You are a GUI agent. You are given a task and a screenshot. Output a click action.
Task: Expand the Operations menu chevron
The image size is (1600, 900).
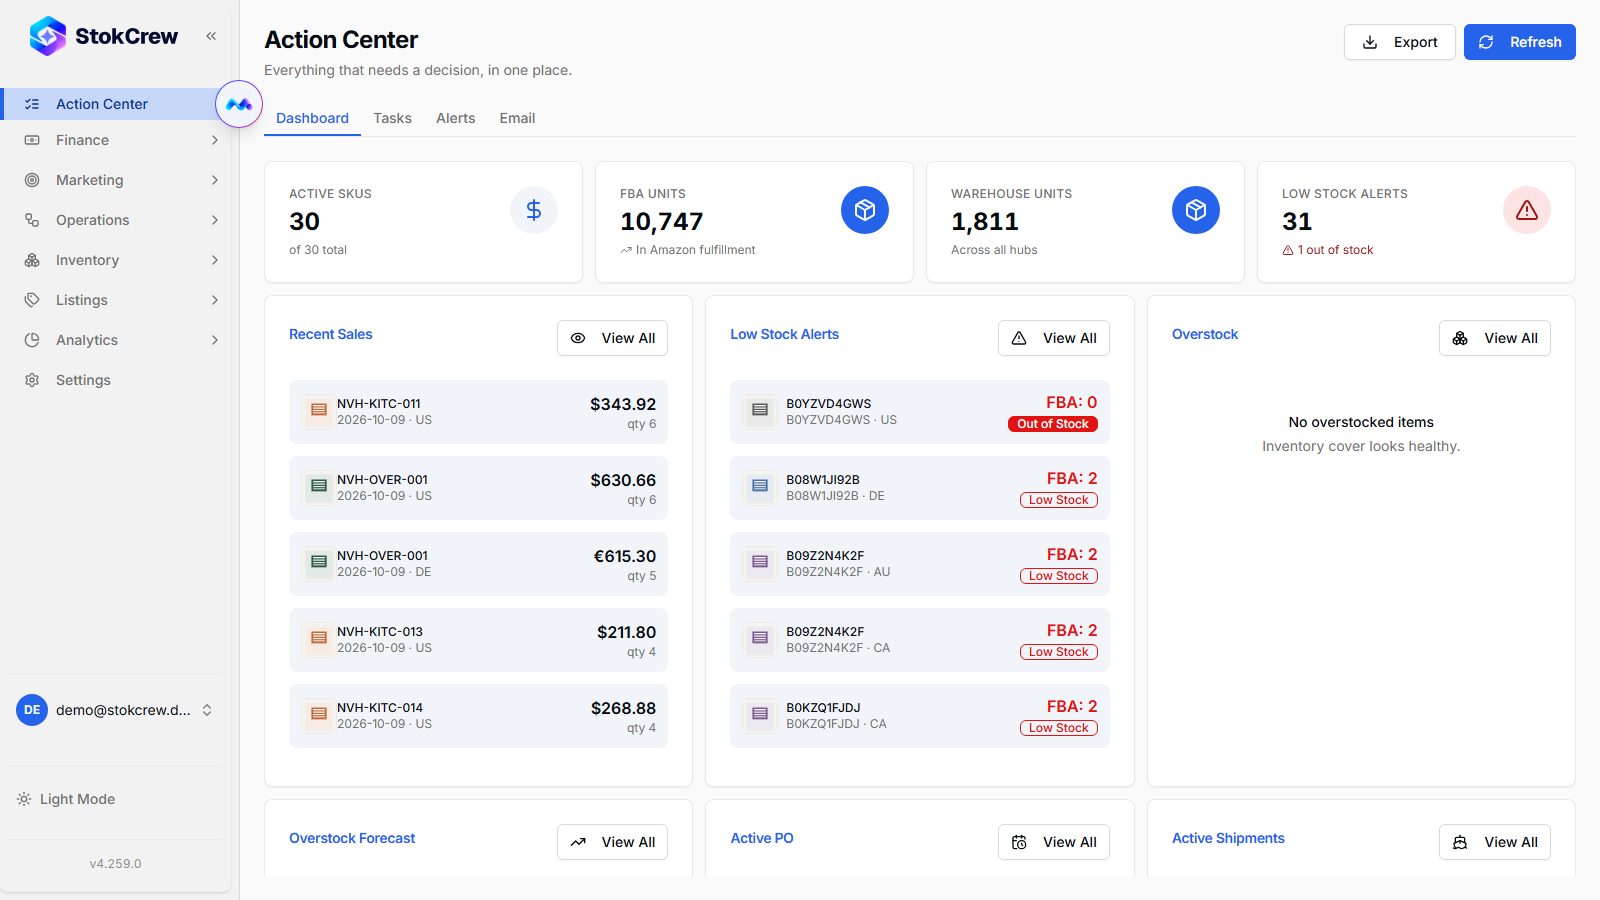pyautogui.click(x=215, y=220)
